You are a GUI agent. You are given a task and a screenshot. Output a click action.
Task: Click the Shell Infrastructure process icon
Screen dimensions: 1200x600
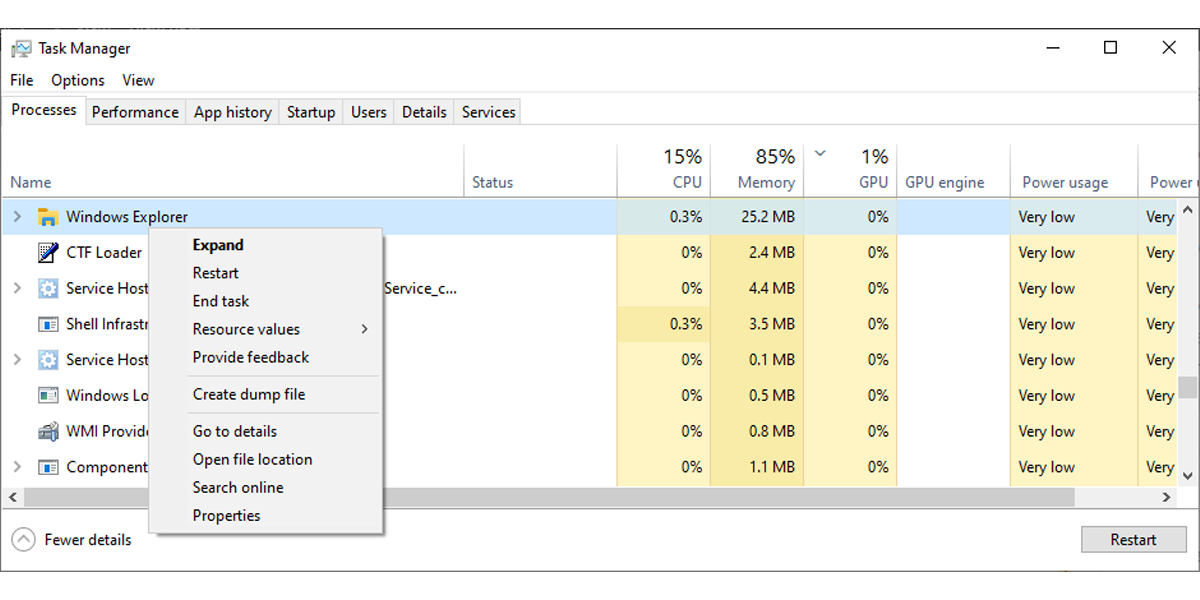point(47,324)
